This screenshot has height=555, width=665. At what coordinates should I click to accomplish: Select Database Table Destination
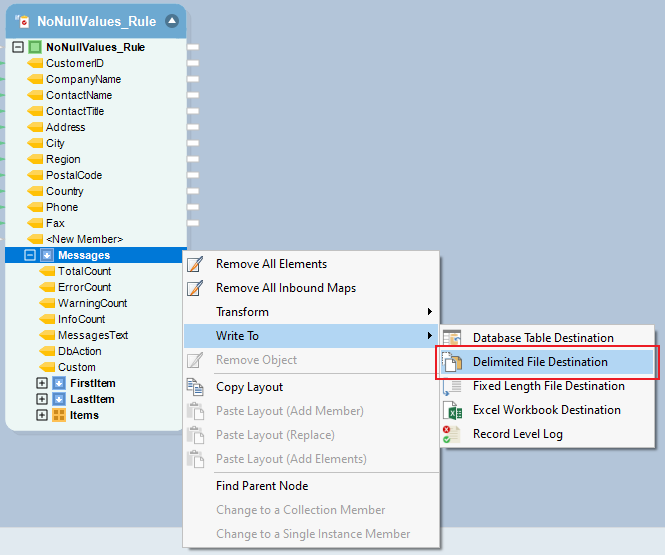(x=548, y=337)
